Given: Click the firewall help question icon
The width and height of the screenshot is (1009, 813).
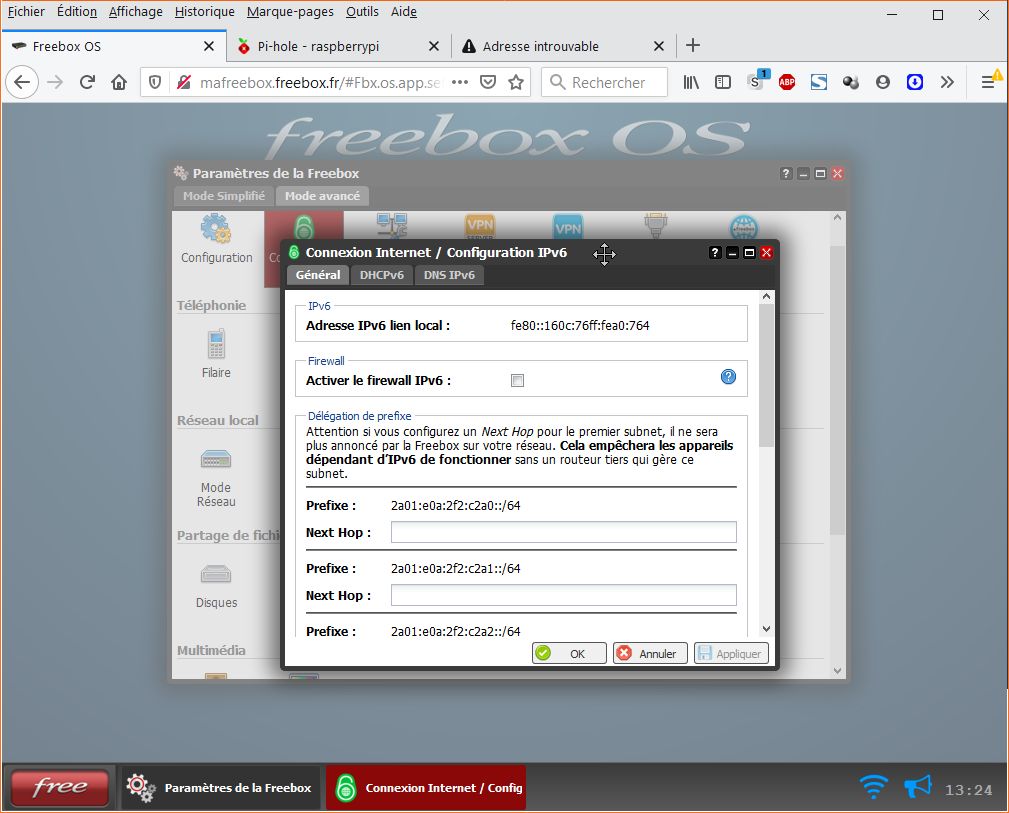Looking at the screenshot, I should coord(728,377).
